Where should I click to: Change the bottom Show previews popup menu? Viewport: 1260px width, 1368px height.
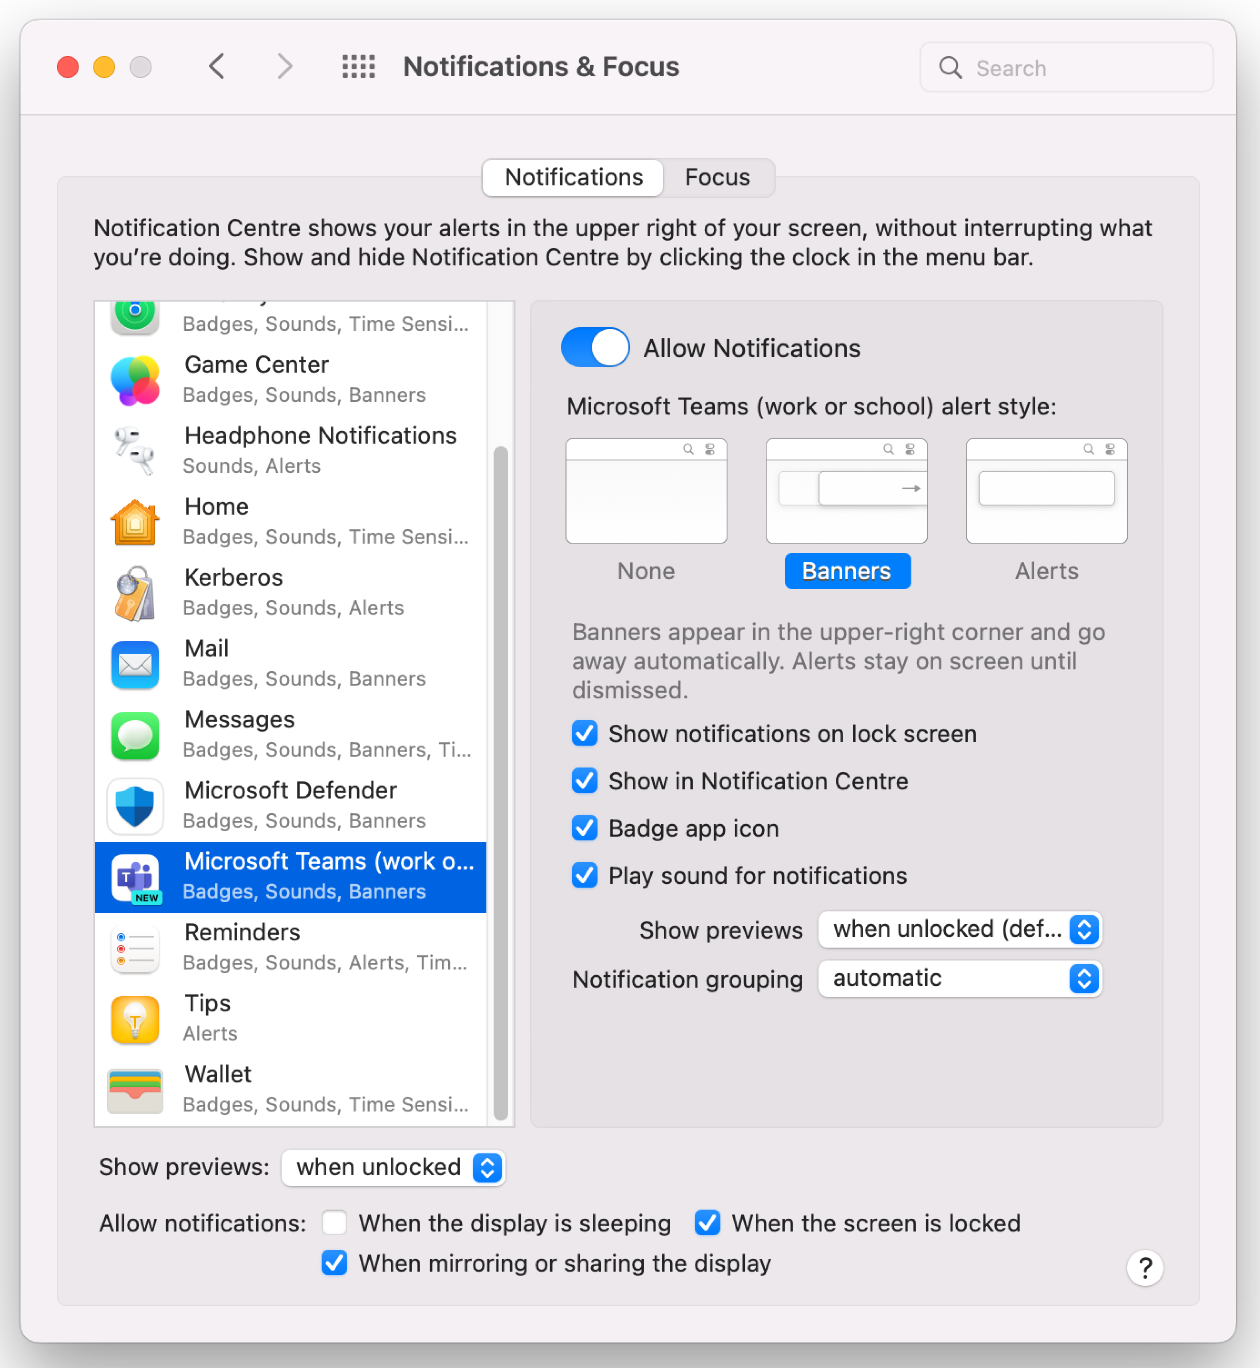[x=392, y=1167]
